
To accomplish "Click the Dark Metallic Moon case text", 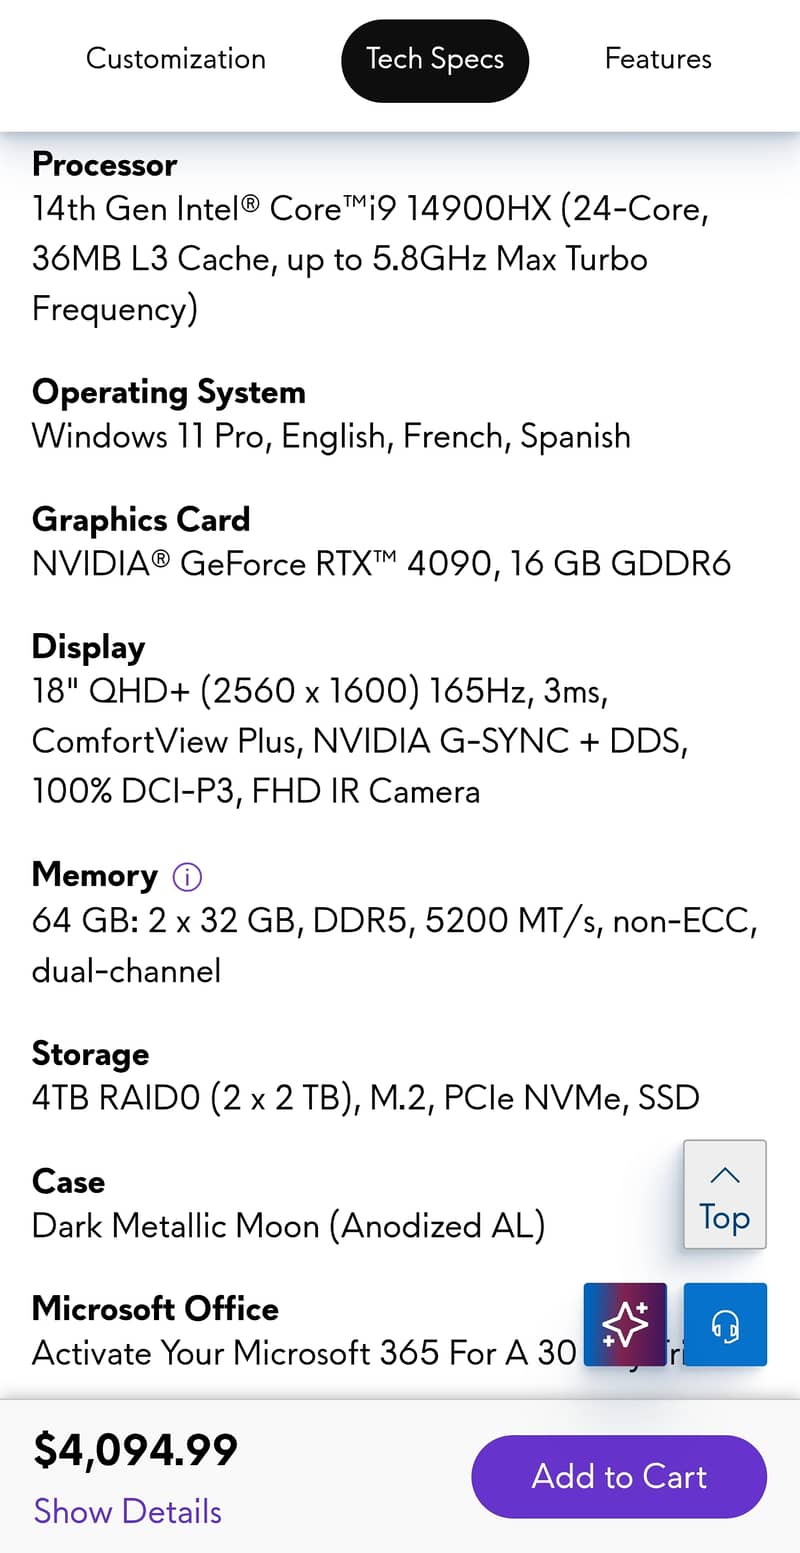I will click(x=288, y=1225).
